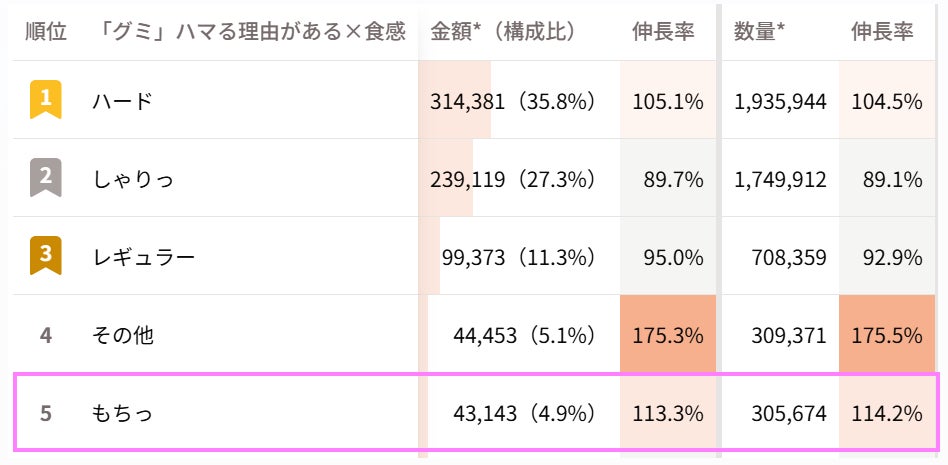The image size is (948, 465).
Task: Click the もちっ row label
Action: (123, 414)
